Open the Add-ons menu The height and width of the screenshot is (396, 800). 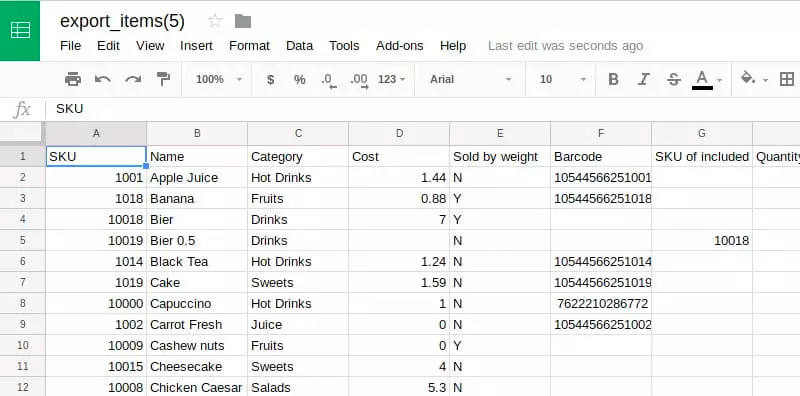coord(399,46)
